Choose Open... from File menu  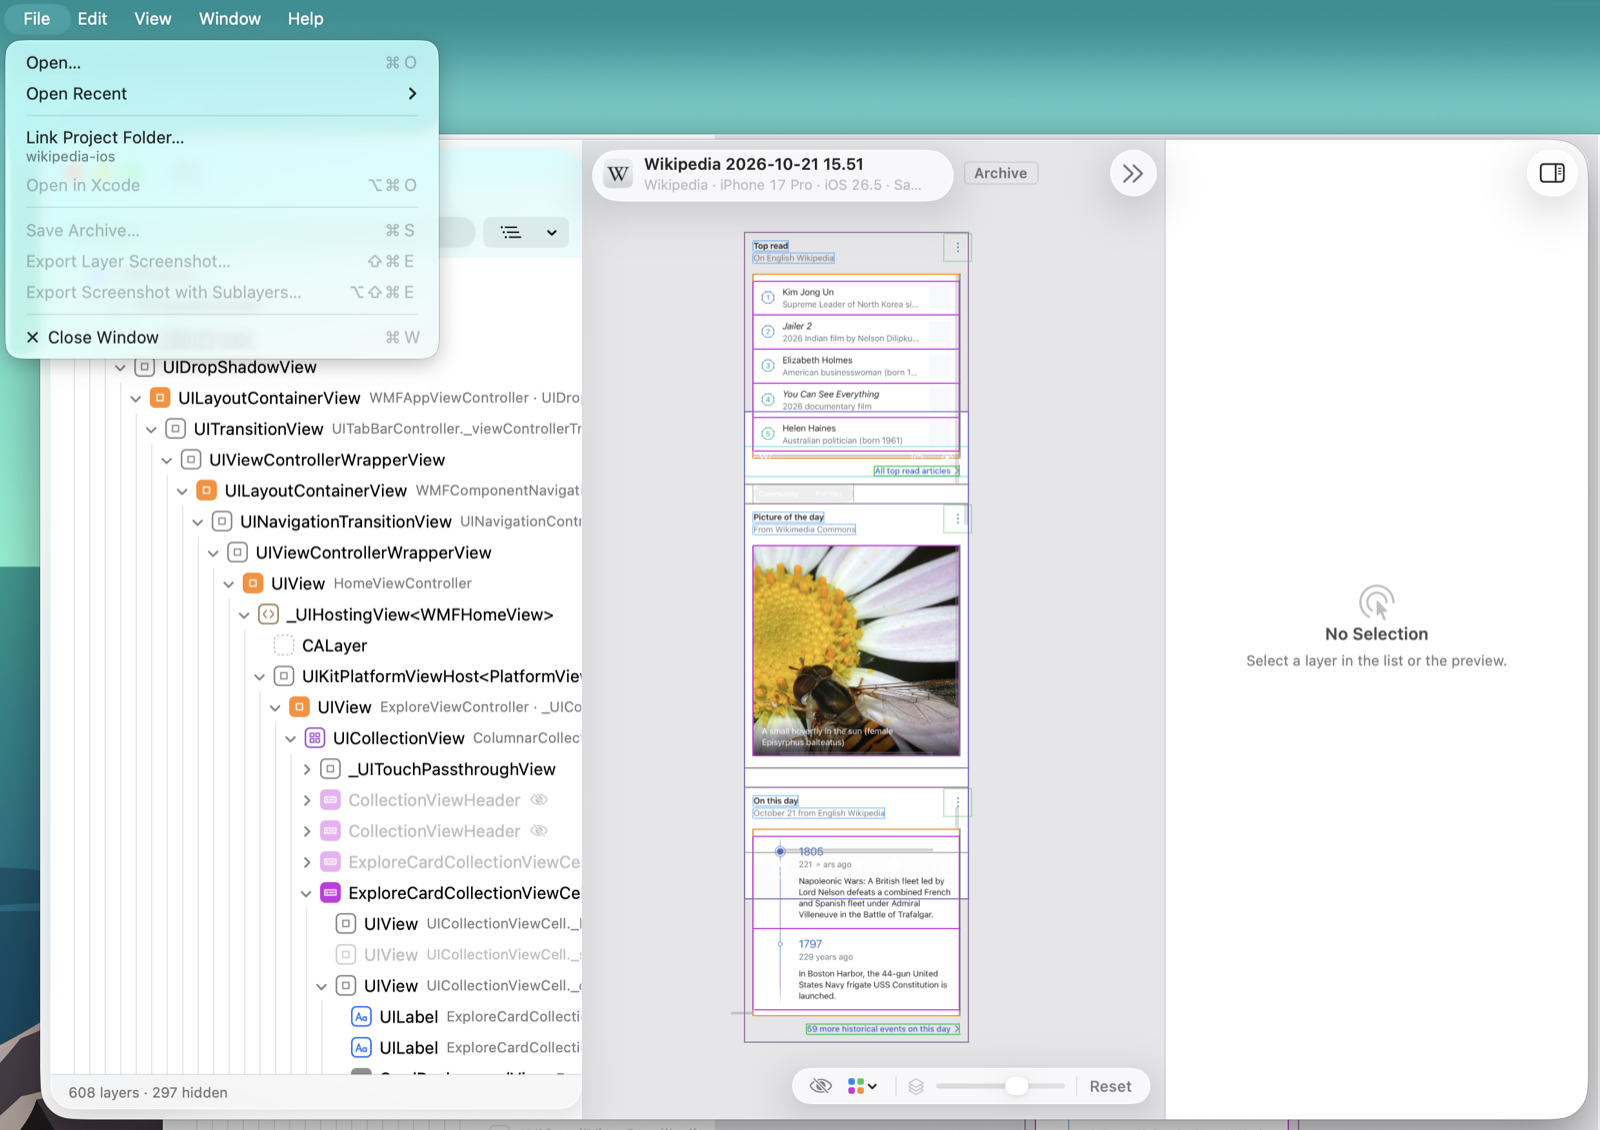[x=222, y=62]
